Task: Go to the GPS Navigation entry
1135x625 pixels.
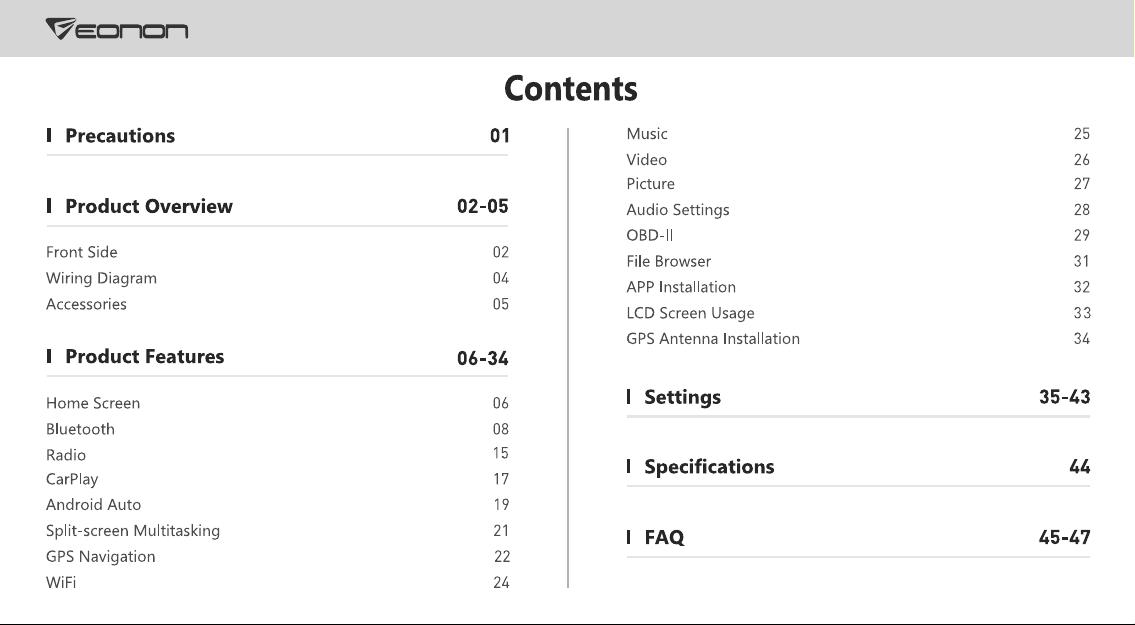Action: pyautogui.click(x=101, y=557)
